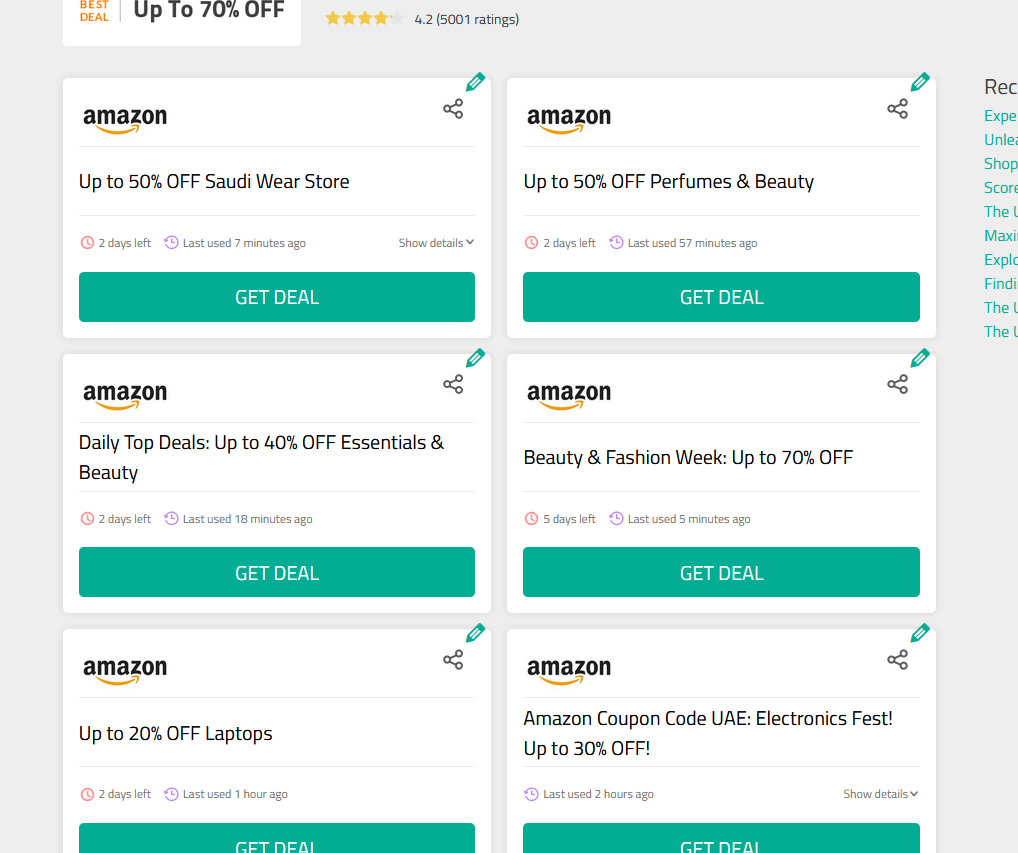
Task: Click the edit pencil on Saudi Wear Store deal
Action: click(x=475, y=81)
